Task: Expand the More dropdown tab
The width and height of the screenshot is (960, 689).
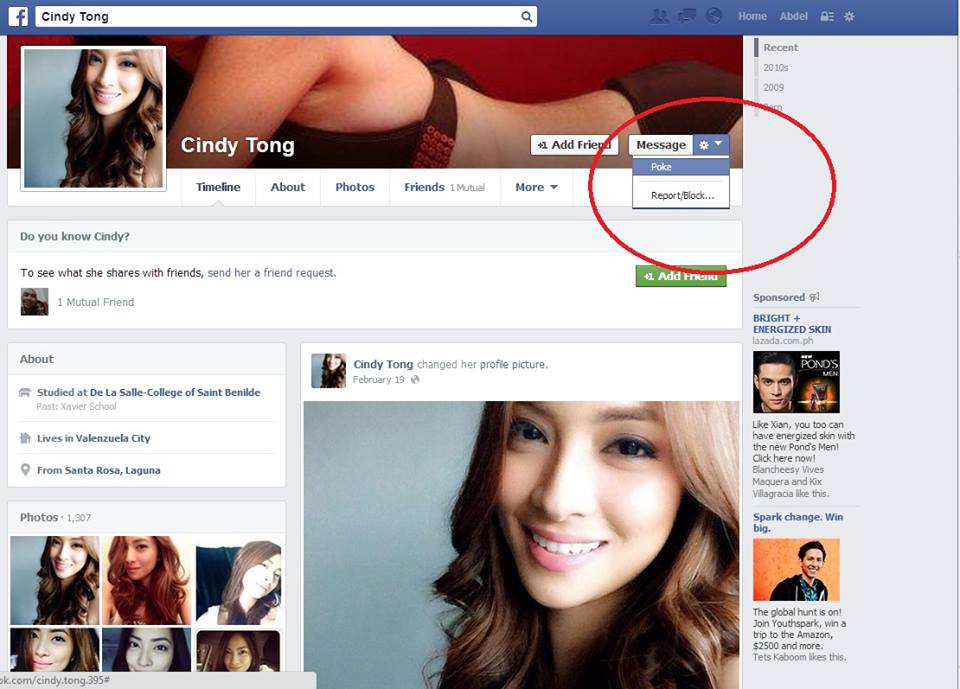Action: click(x=536, y=187)
